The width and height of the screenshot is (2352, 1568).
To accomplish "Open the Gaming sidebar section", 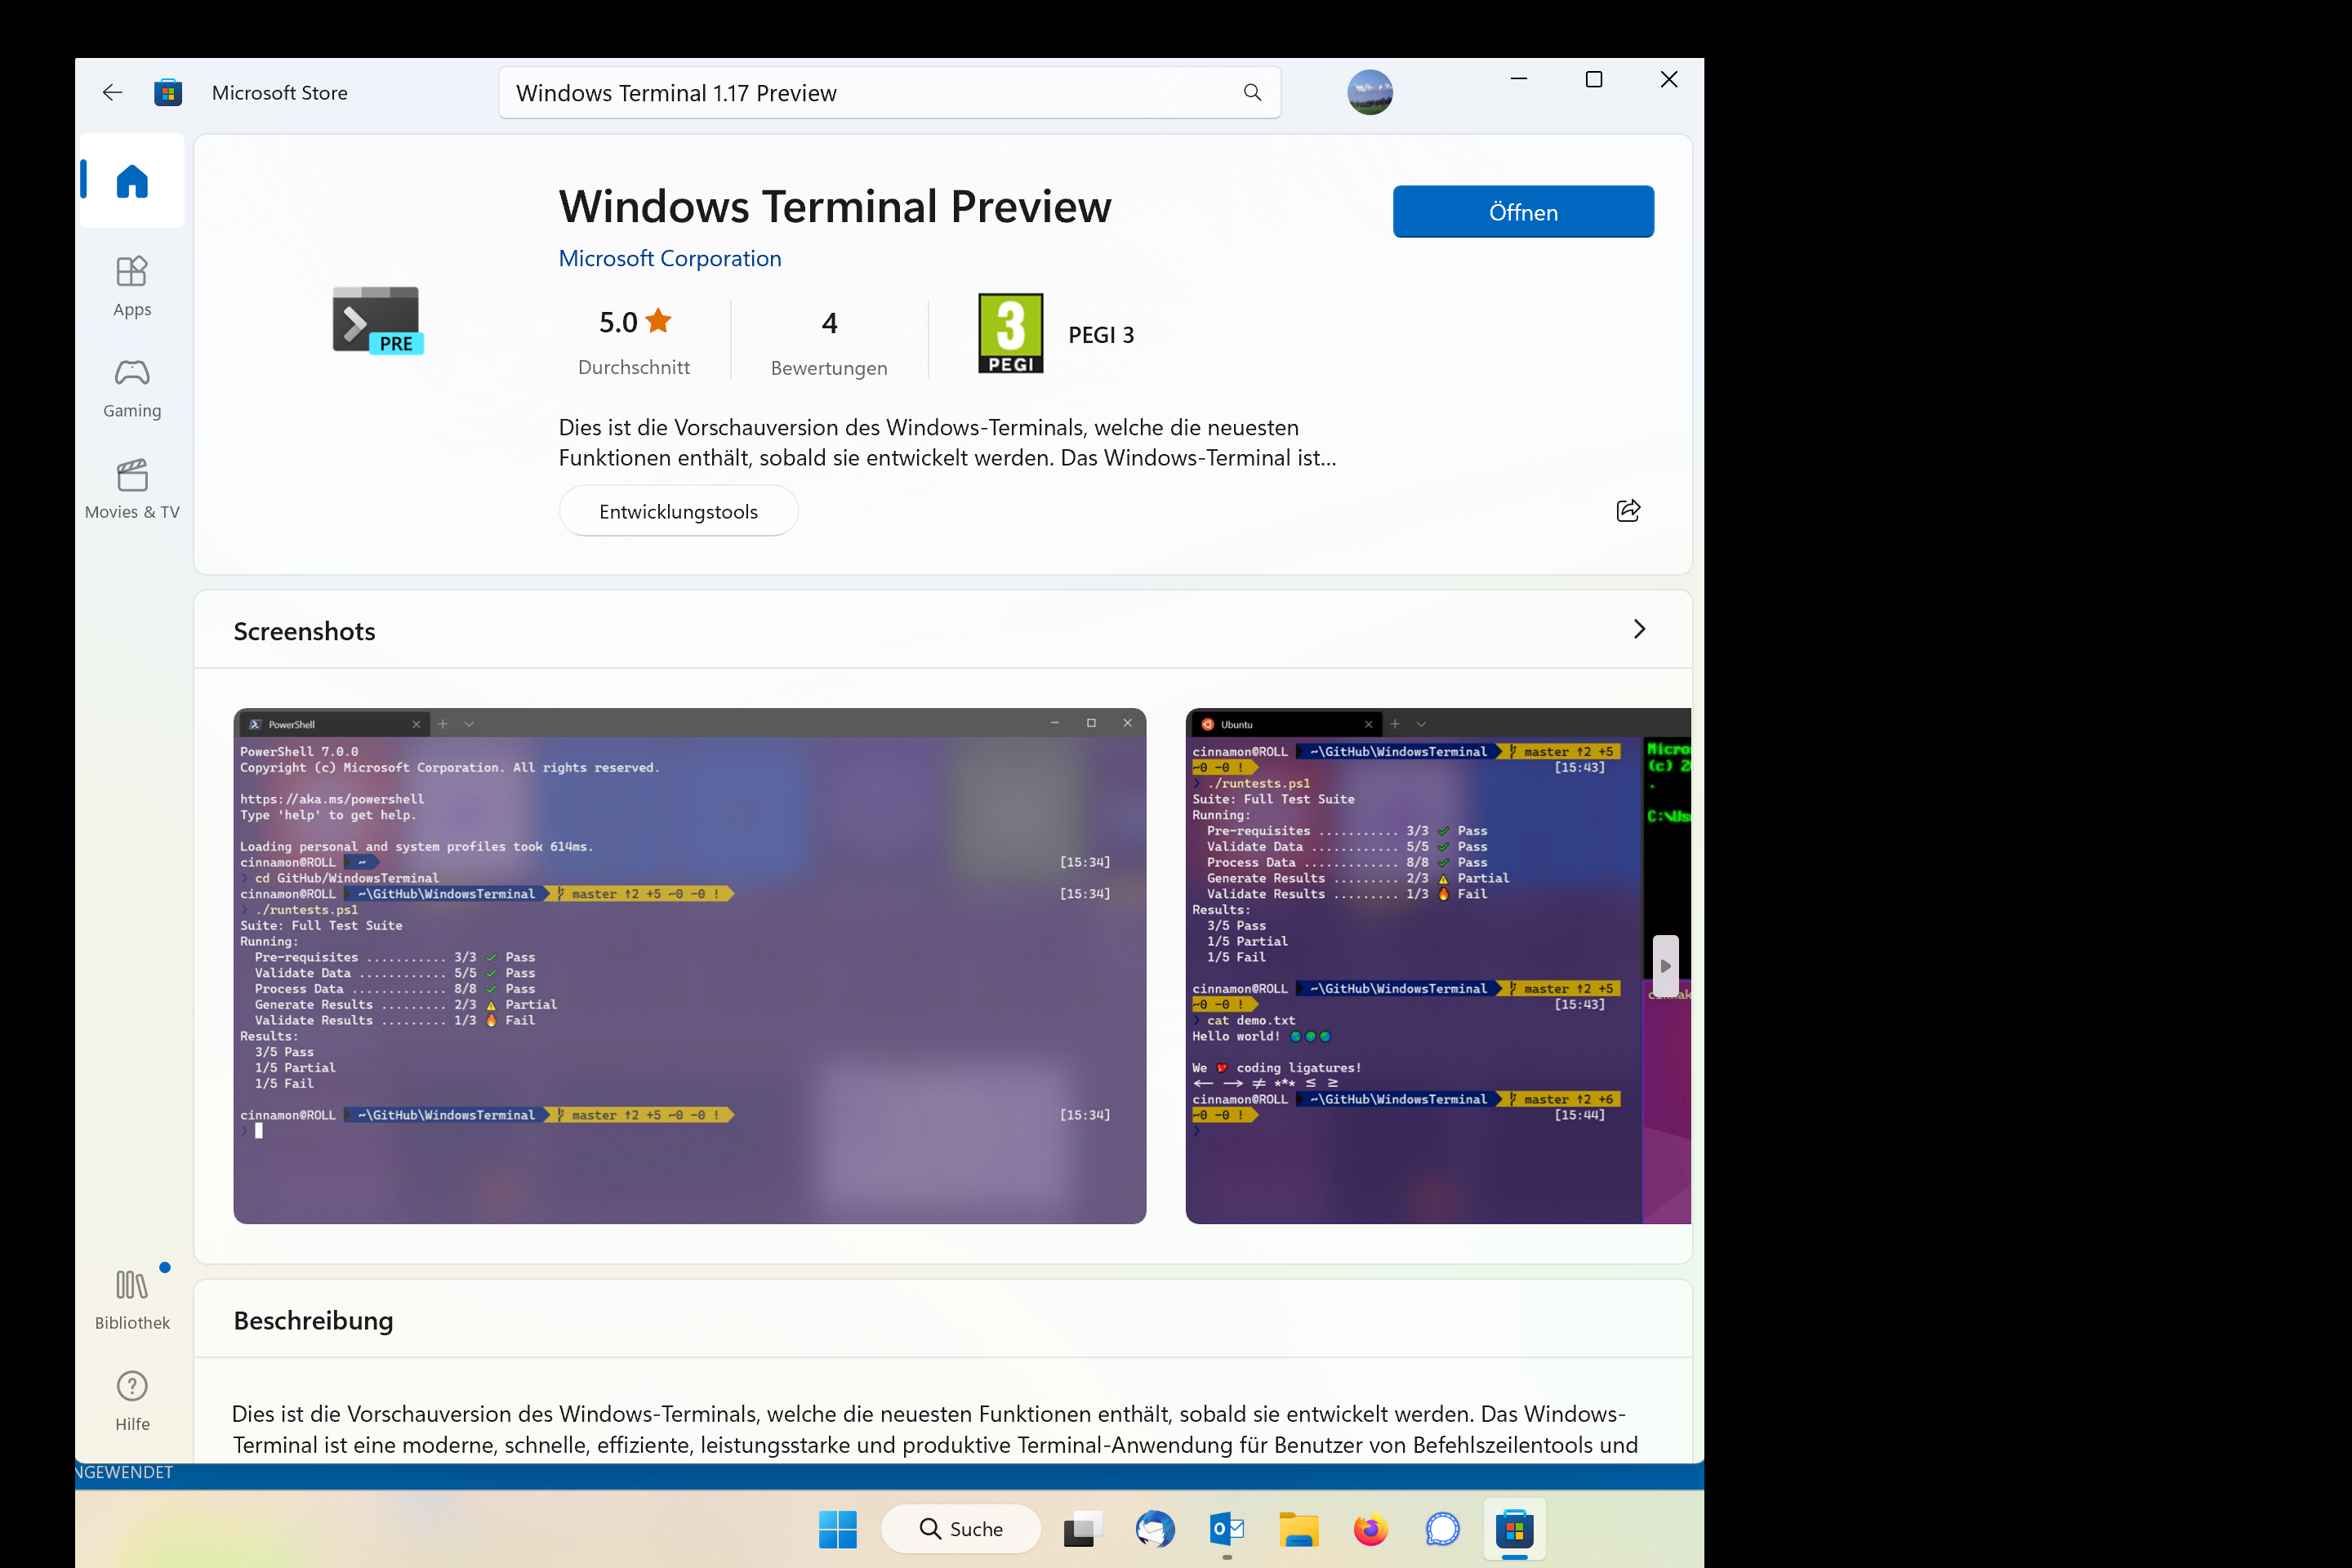I will [x=132, y=388].
